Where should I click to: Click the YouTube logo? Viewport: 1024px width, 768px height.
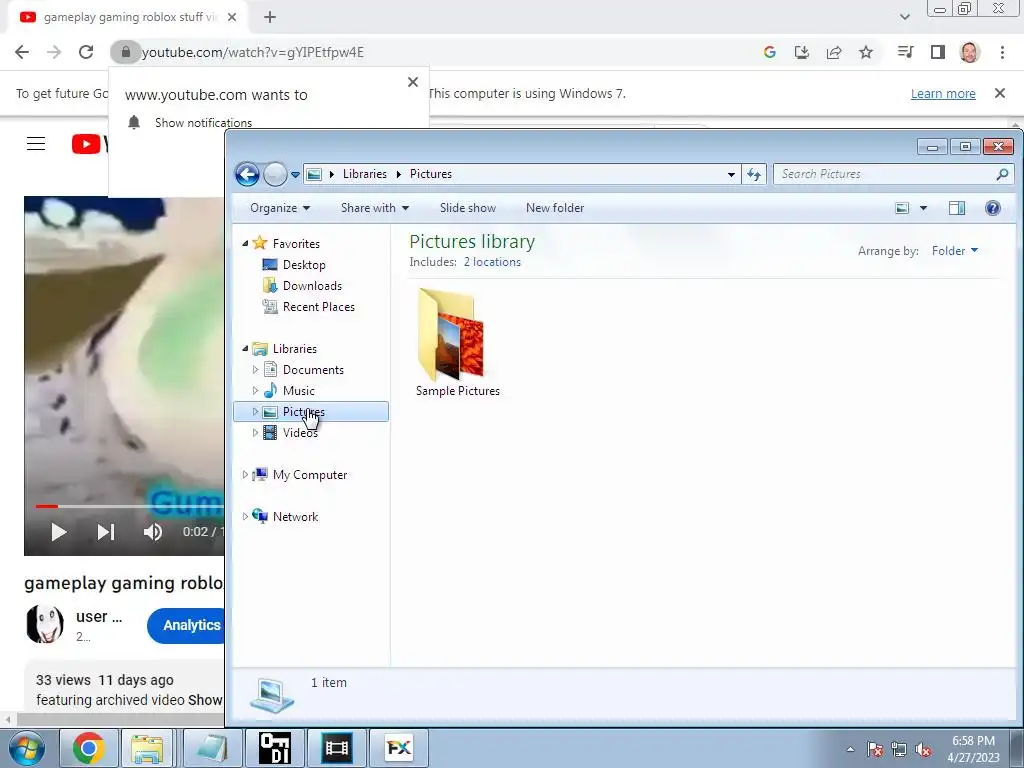coord(89,144)
